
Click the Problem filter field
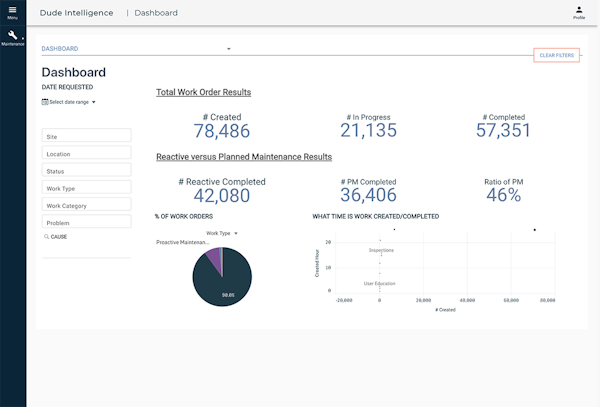[88, 222]
